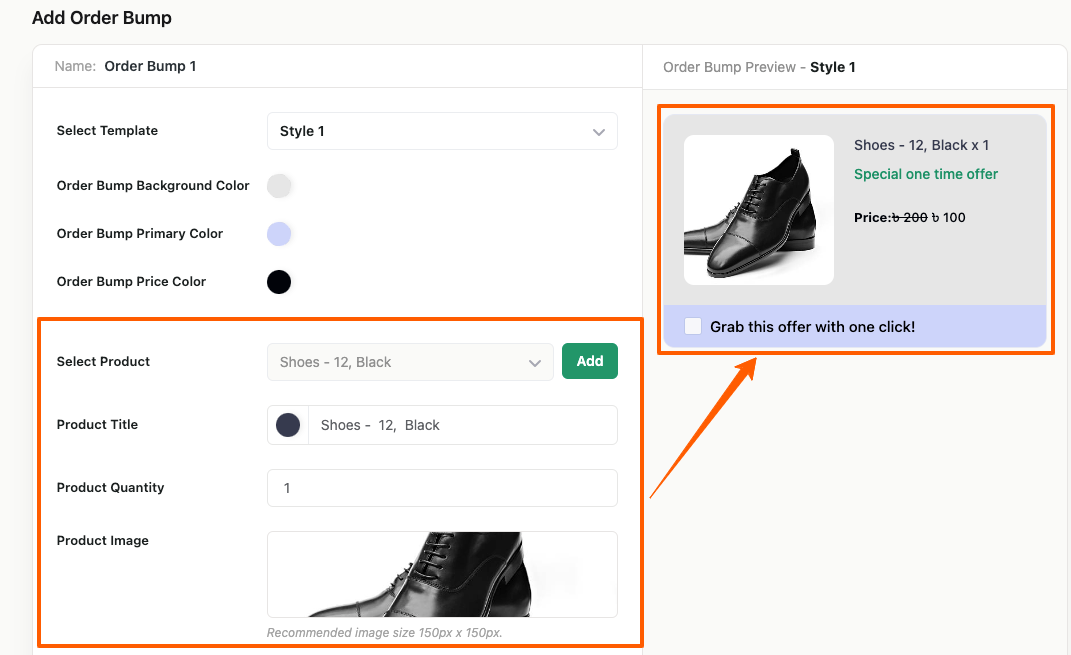
Task: Click the Grab this offer with one click label
Action: [x=812, y=327]
